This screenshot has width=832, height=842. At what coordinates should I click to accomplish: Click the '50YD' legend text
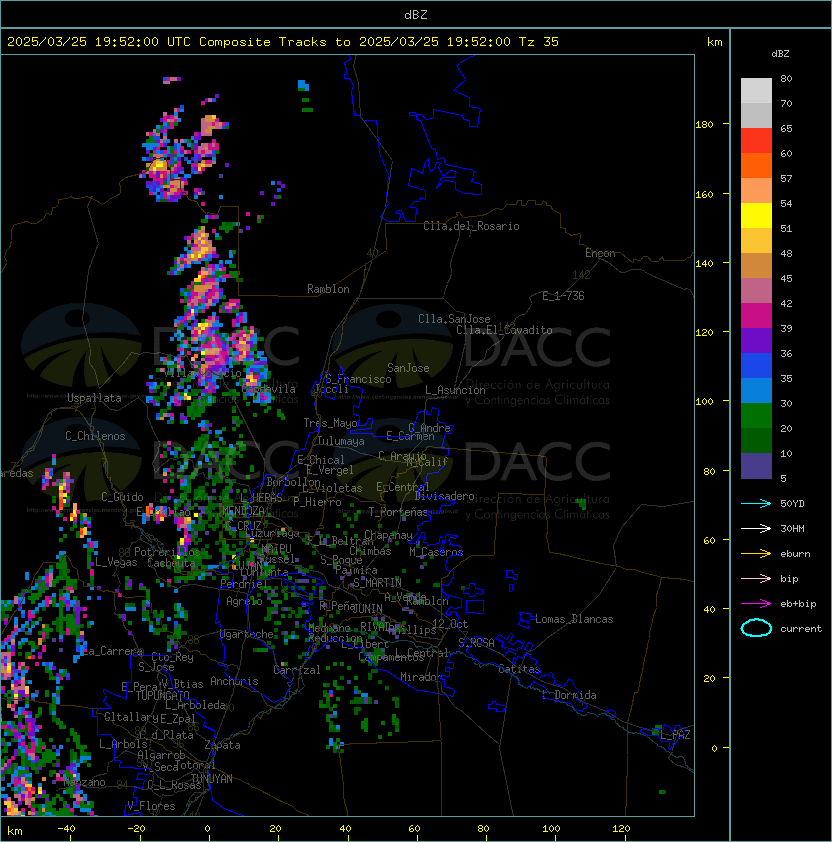[x=792, y=504]
